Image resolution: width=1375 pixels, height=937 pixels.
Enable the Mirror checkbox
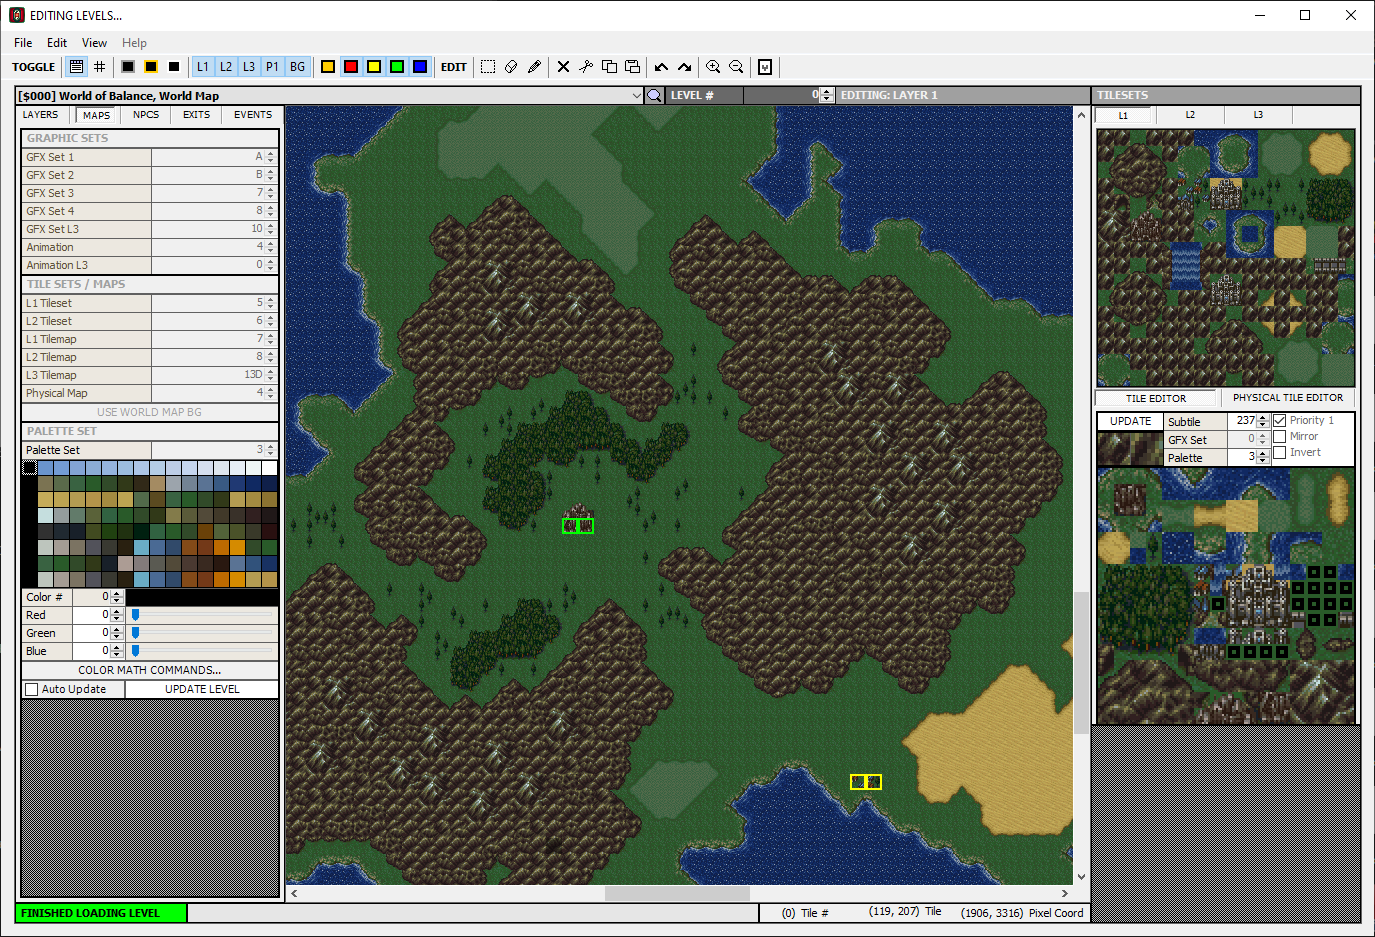1280,437
